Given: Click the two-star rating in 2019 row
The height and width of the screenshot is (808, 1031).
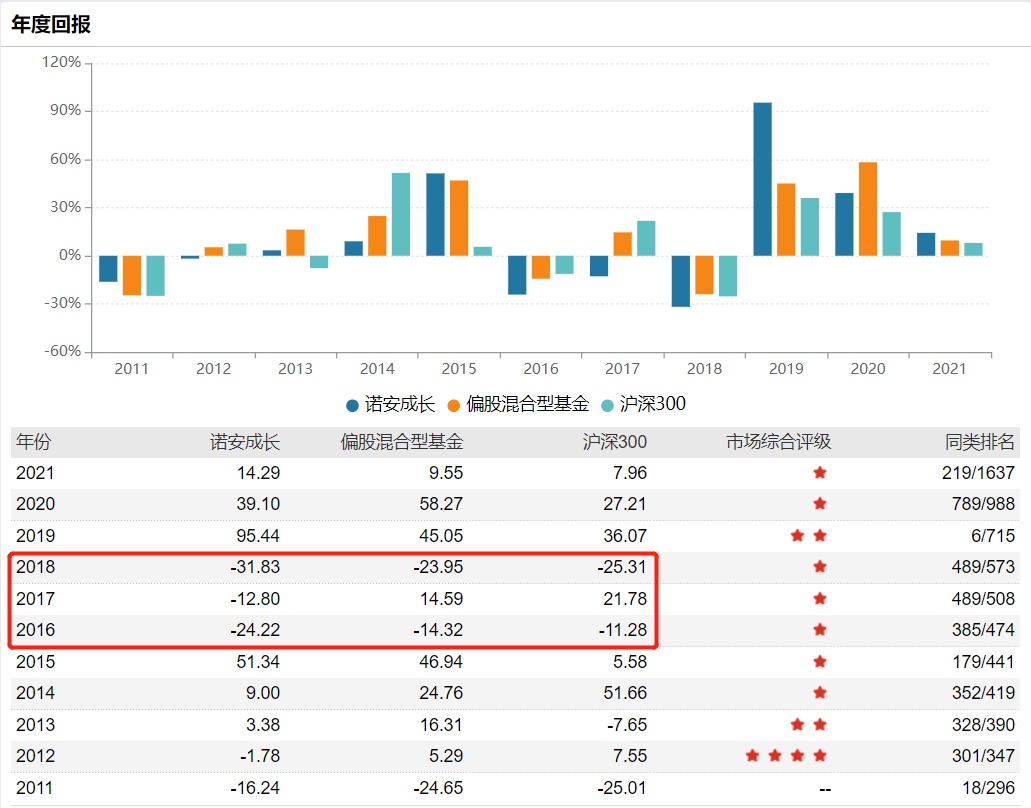Looking at the screenshot, I should pos(809,536).
